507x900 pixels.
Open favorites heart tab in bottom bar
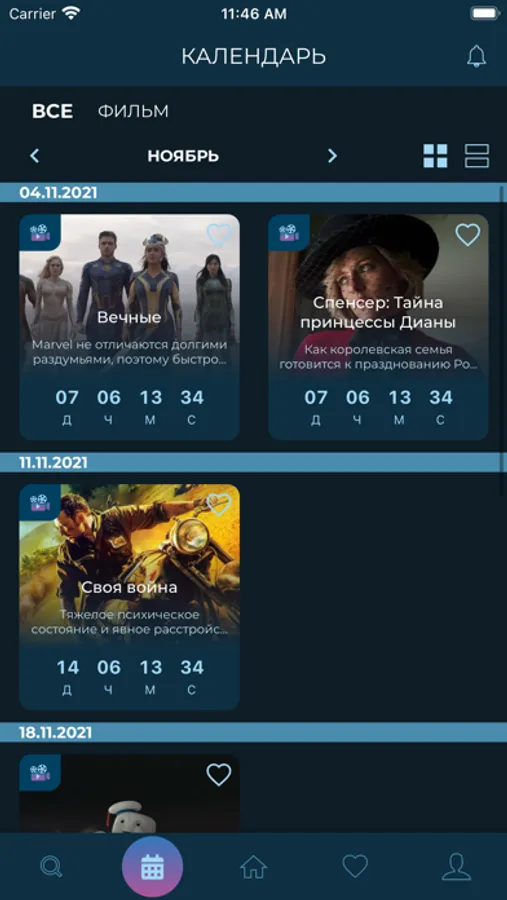(355, 866)
